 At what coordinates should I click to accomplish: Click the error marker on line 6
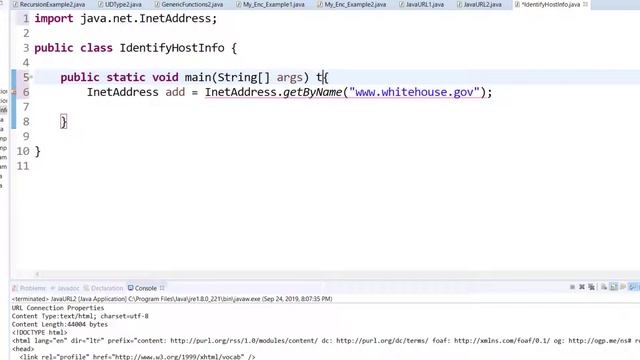click(13, 92)
